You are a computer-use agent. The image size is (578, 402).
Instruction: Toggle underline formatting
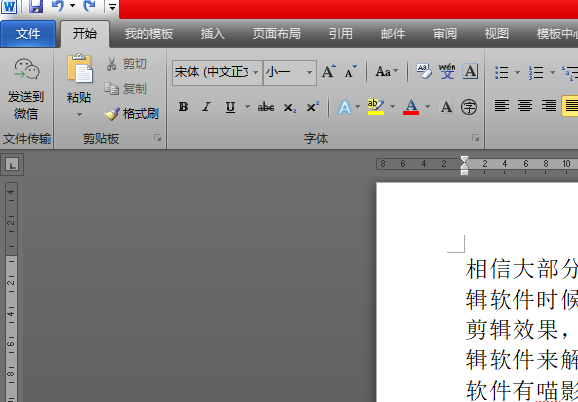point(230,107)
